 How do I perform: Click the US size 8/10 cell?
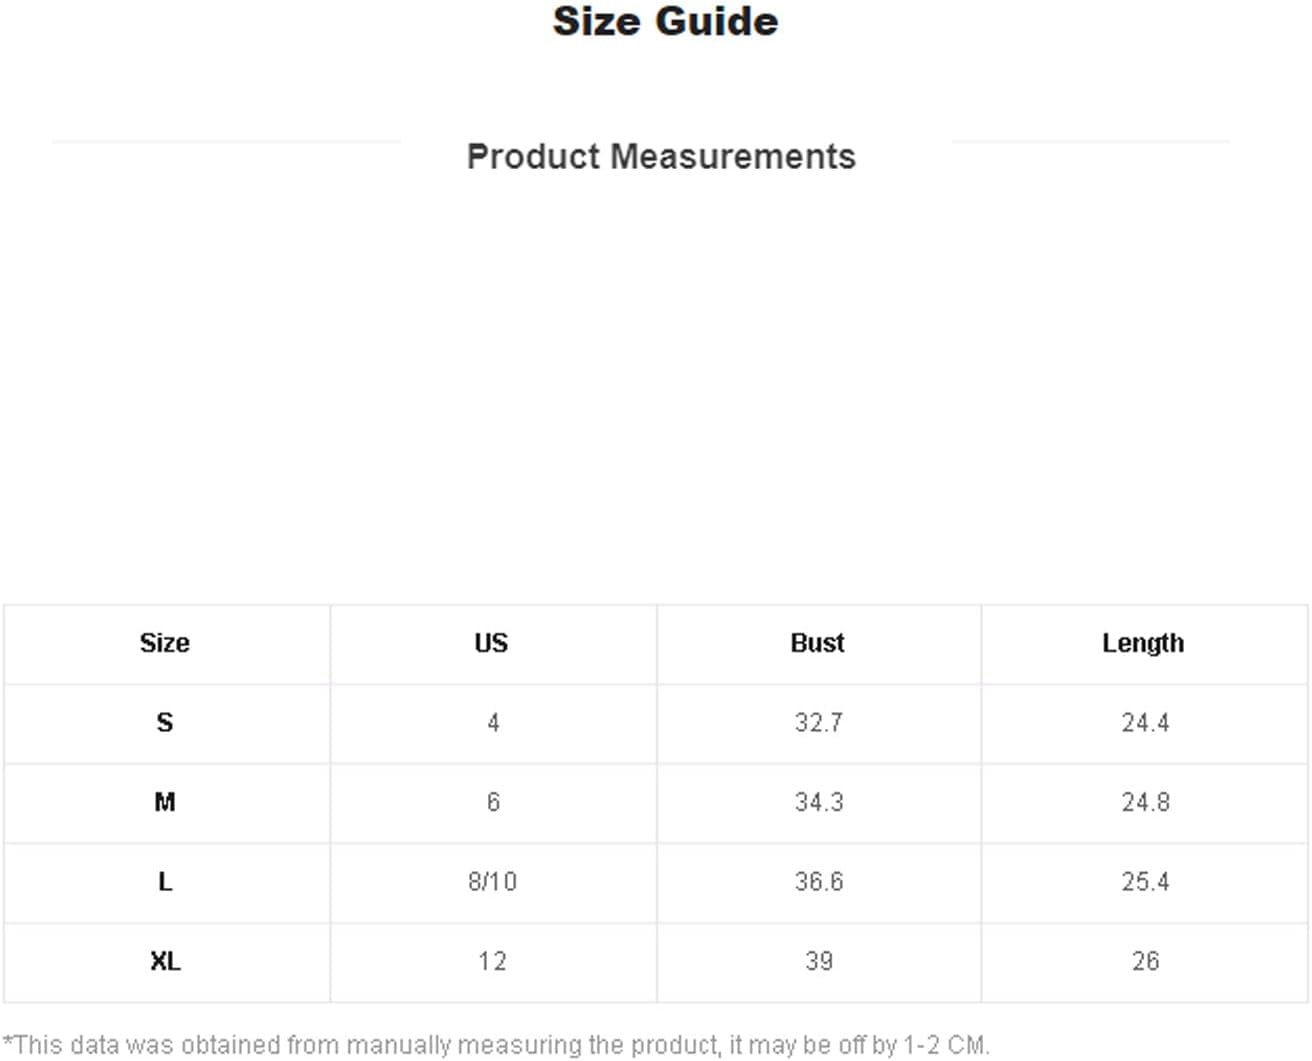492,881
